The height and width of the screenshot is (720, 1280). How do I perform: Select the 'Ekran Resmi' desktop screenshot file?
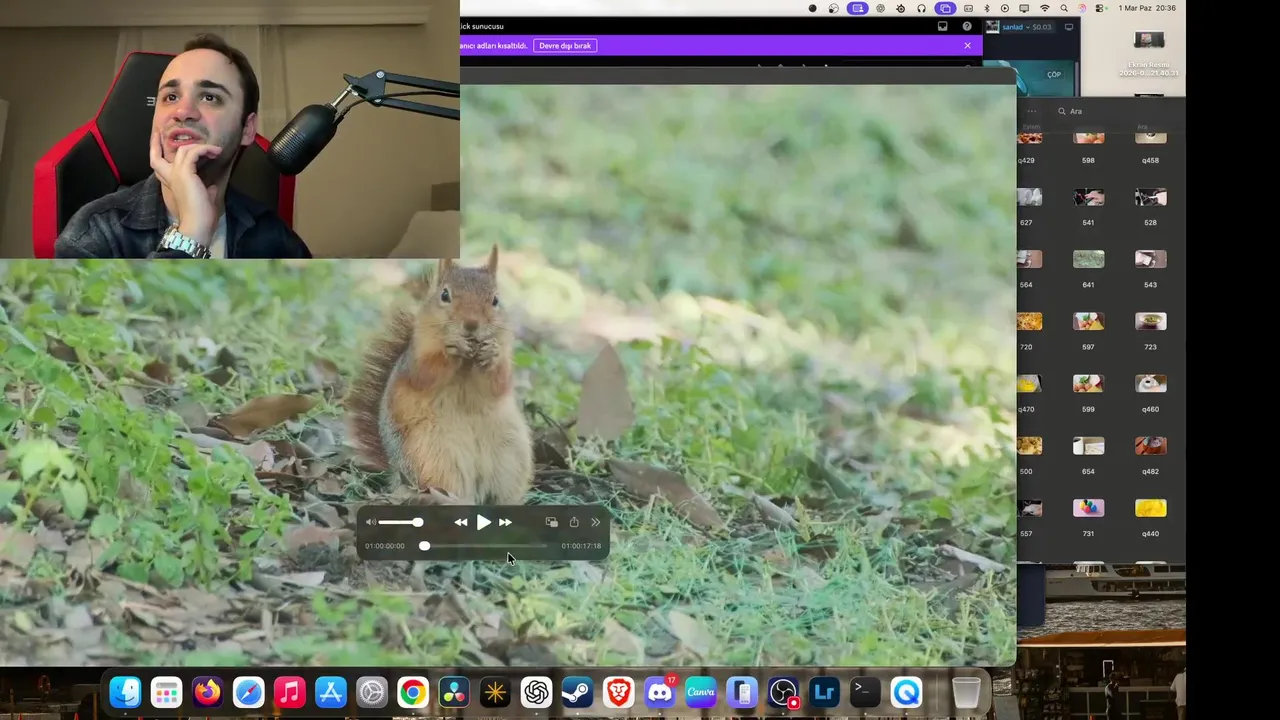[1149, 52]
